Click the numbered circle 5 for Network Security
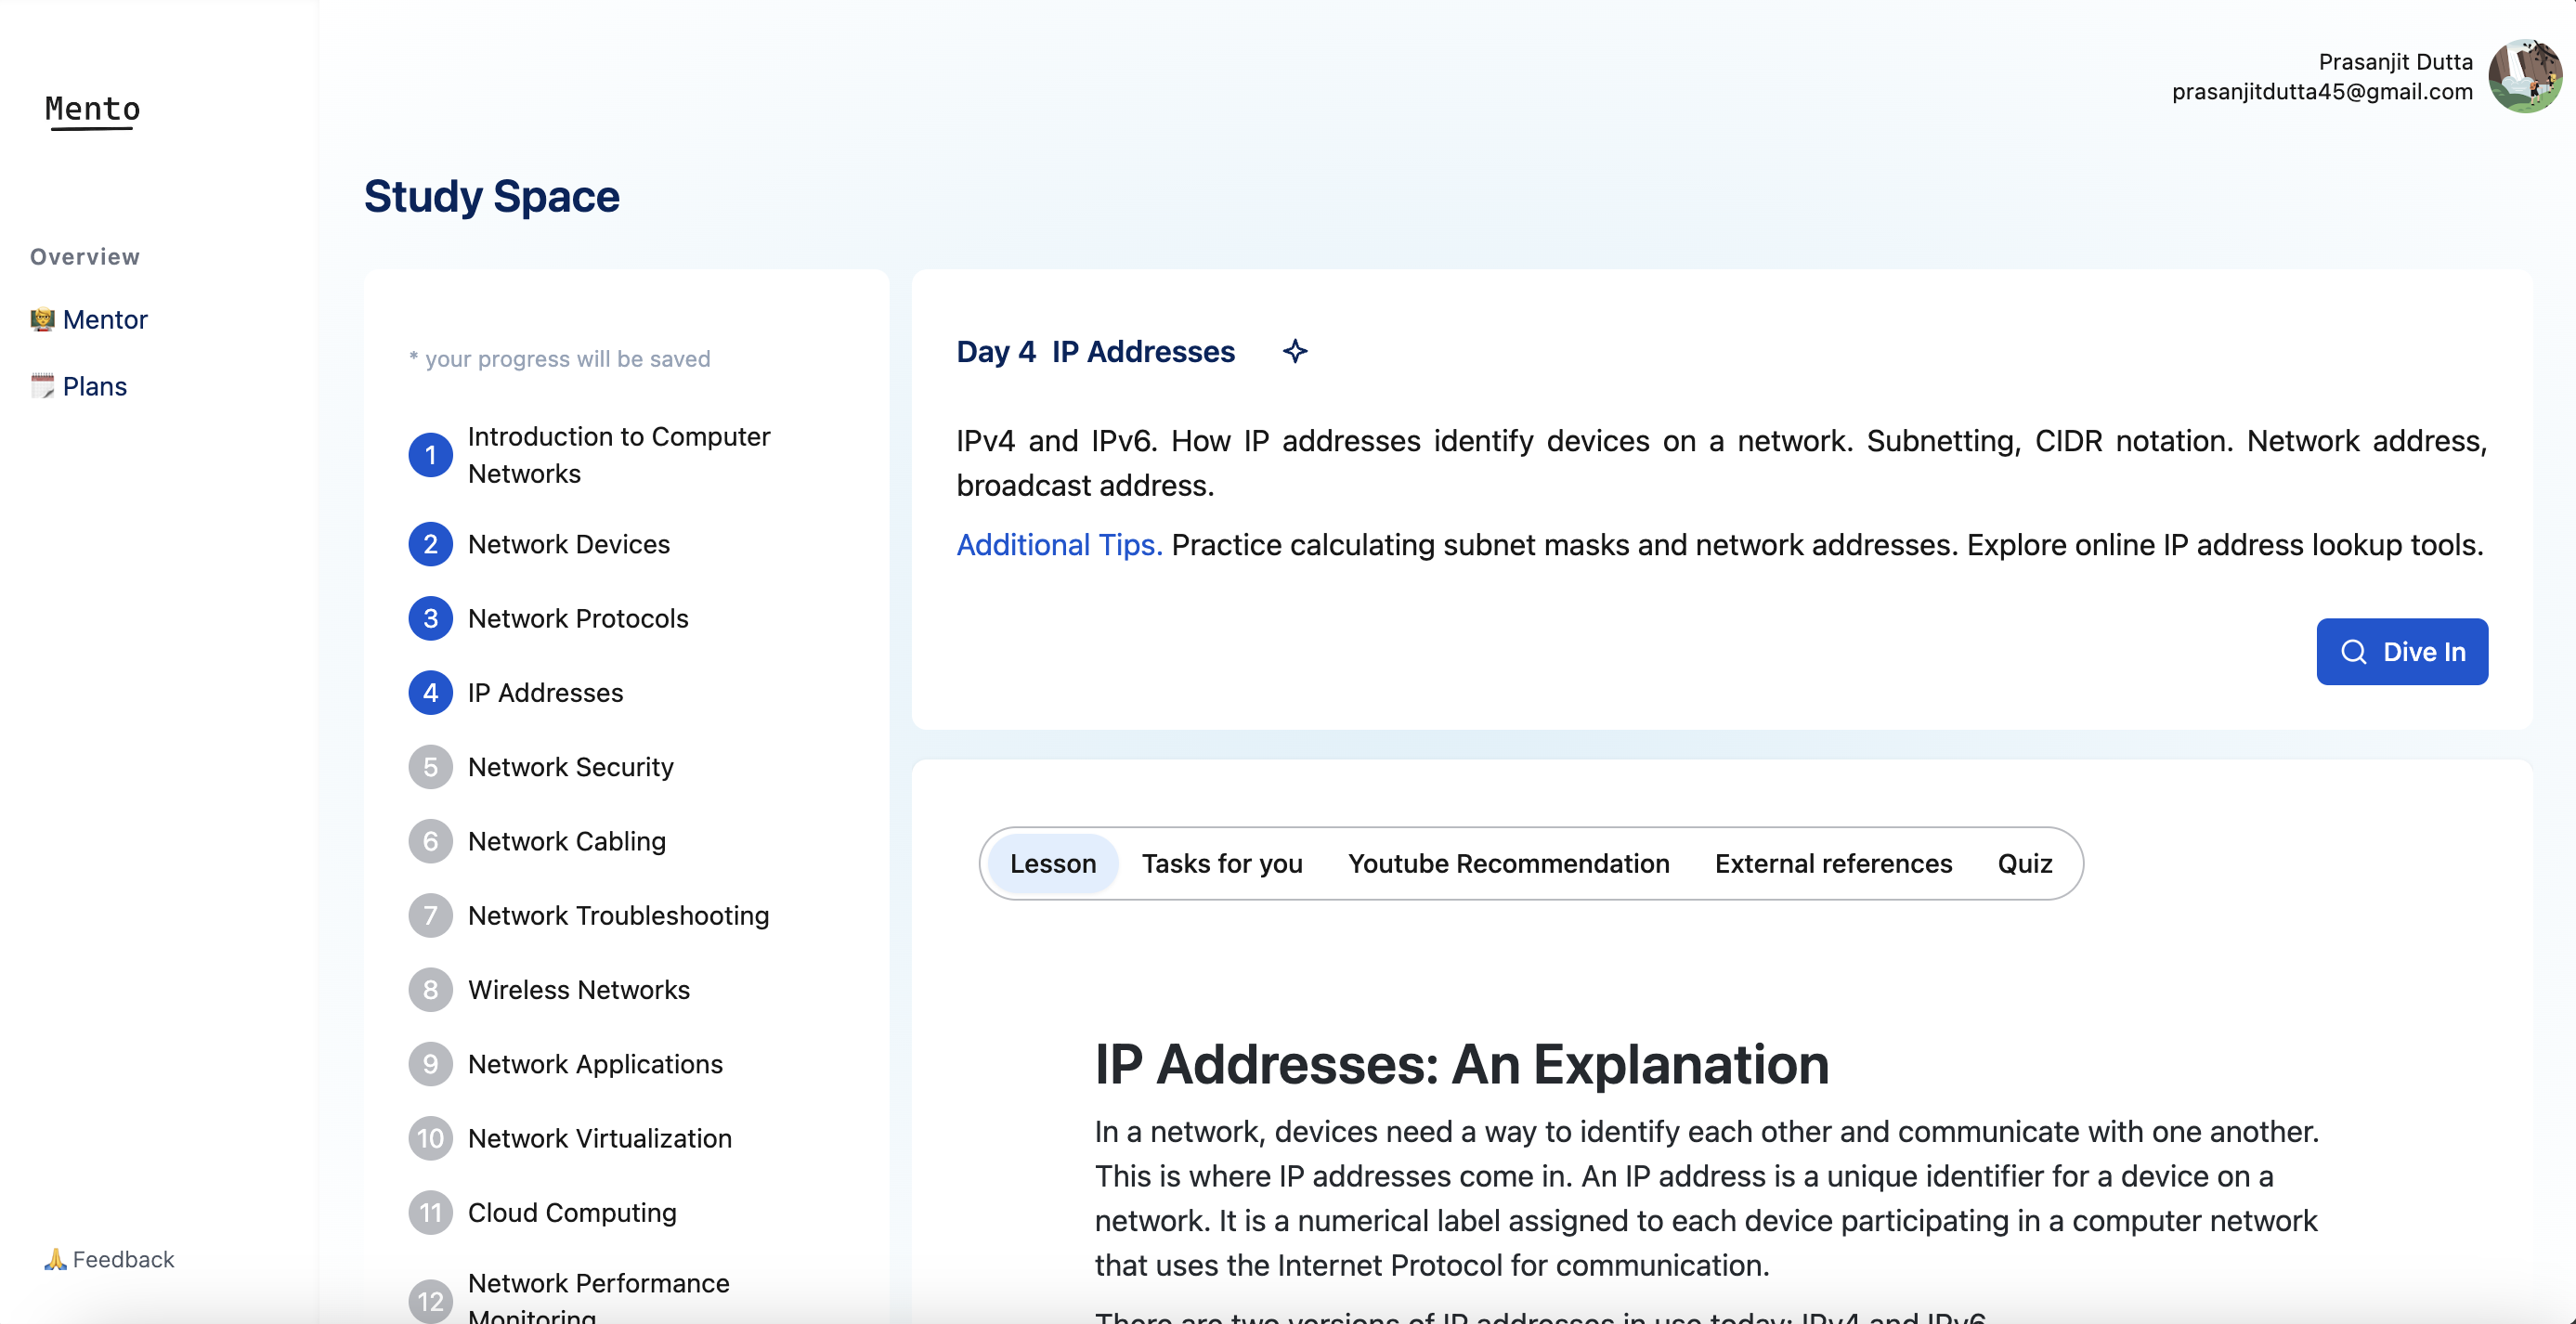The image size is (2576, 1324). pyautogui.click(x=430, y=767)
